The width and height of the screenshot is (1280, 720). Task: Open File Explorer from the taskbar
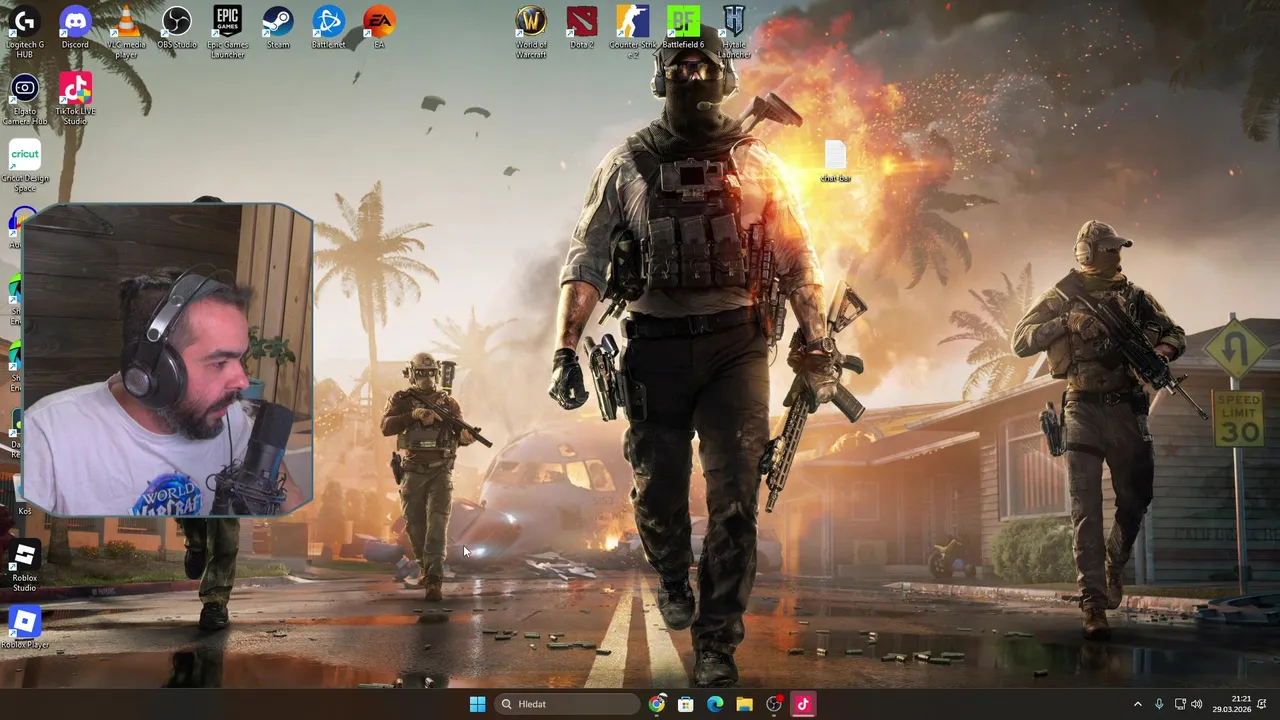[744, 704]
